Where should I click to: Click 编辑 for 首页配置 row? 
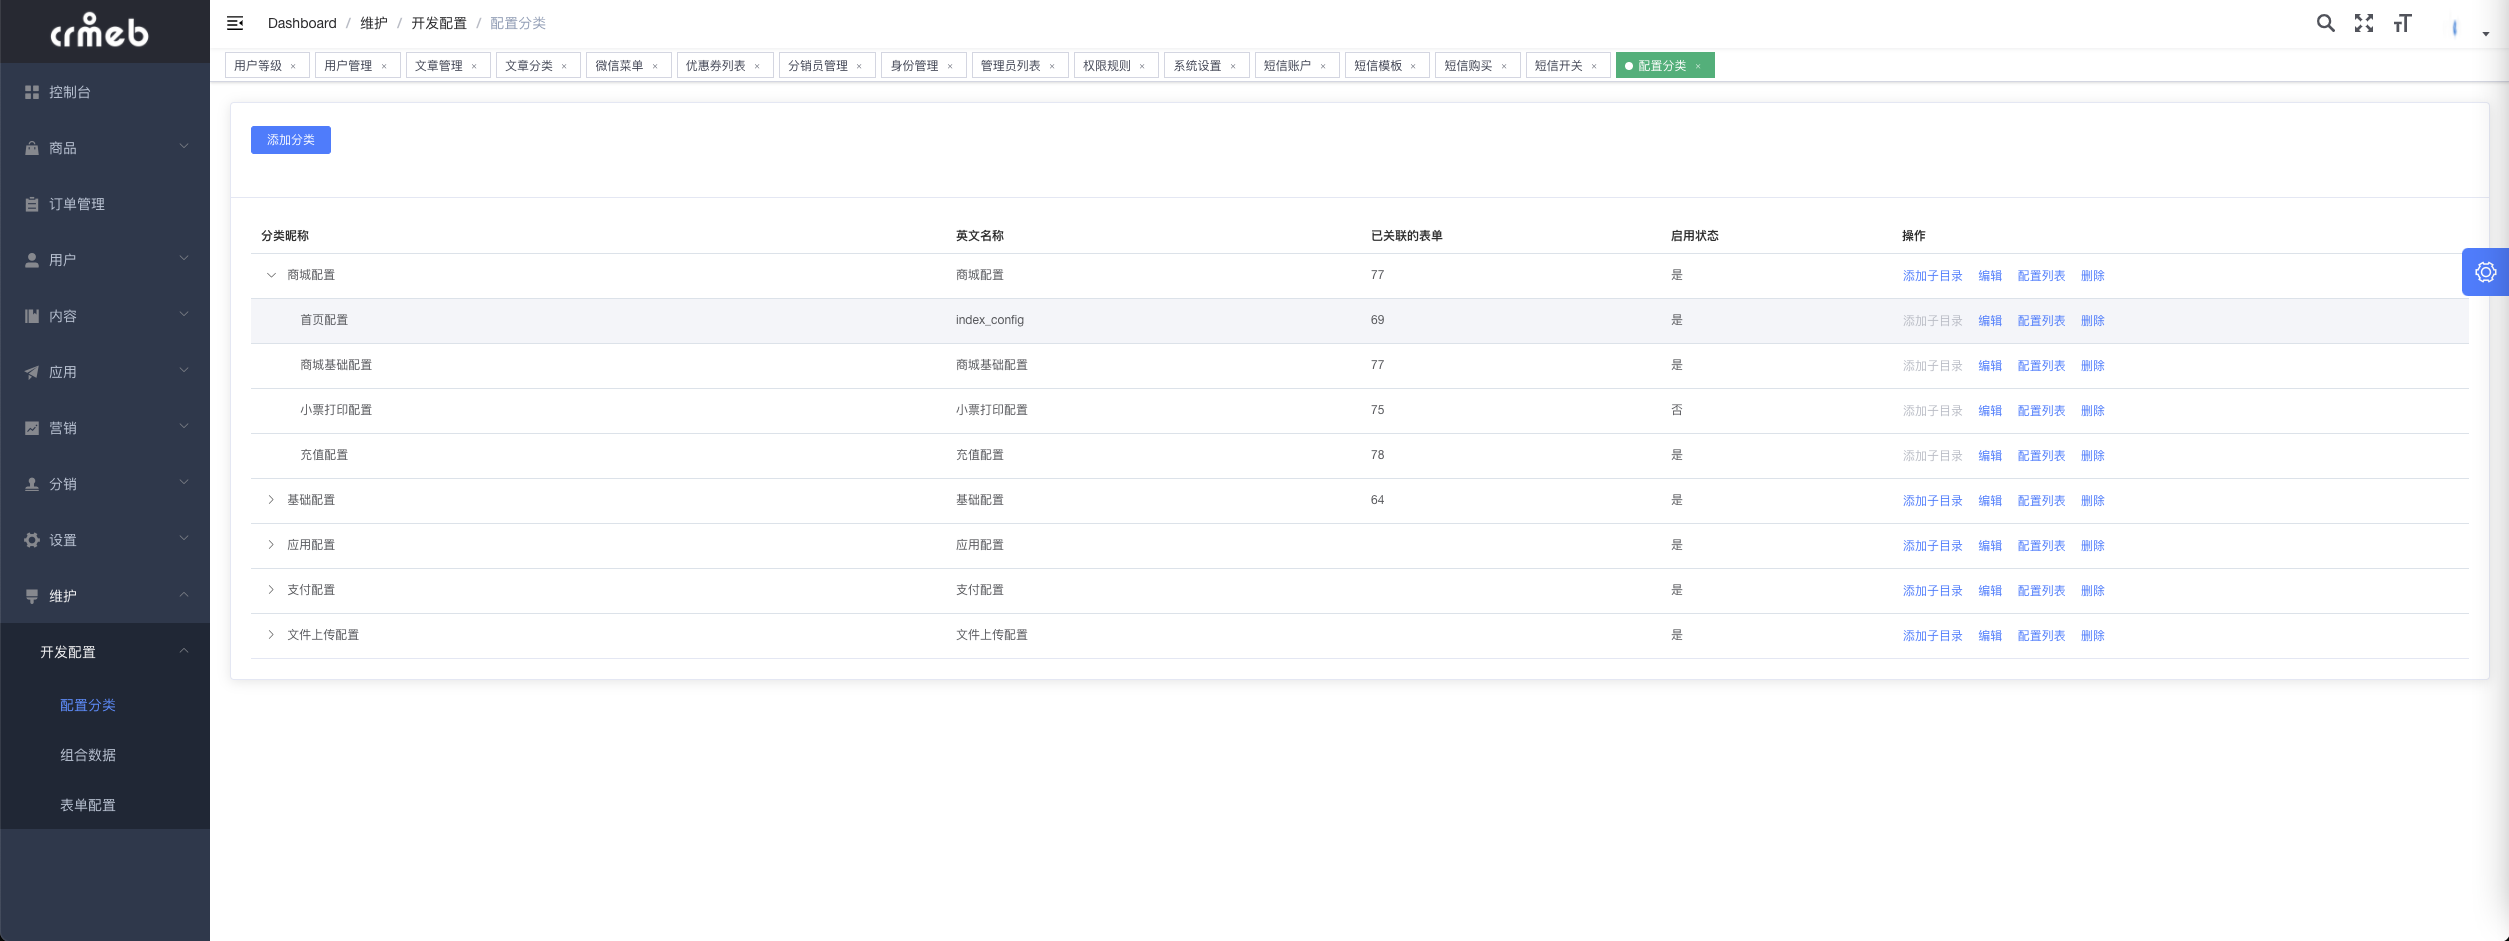[x=1990, y=321]
